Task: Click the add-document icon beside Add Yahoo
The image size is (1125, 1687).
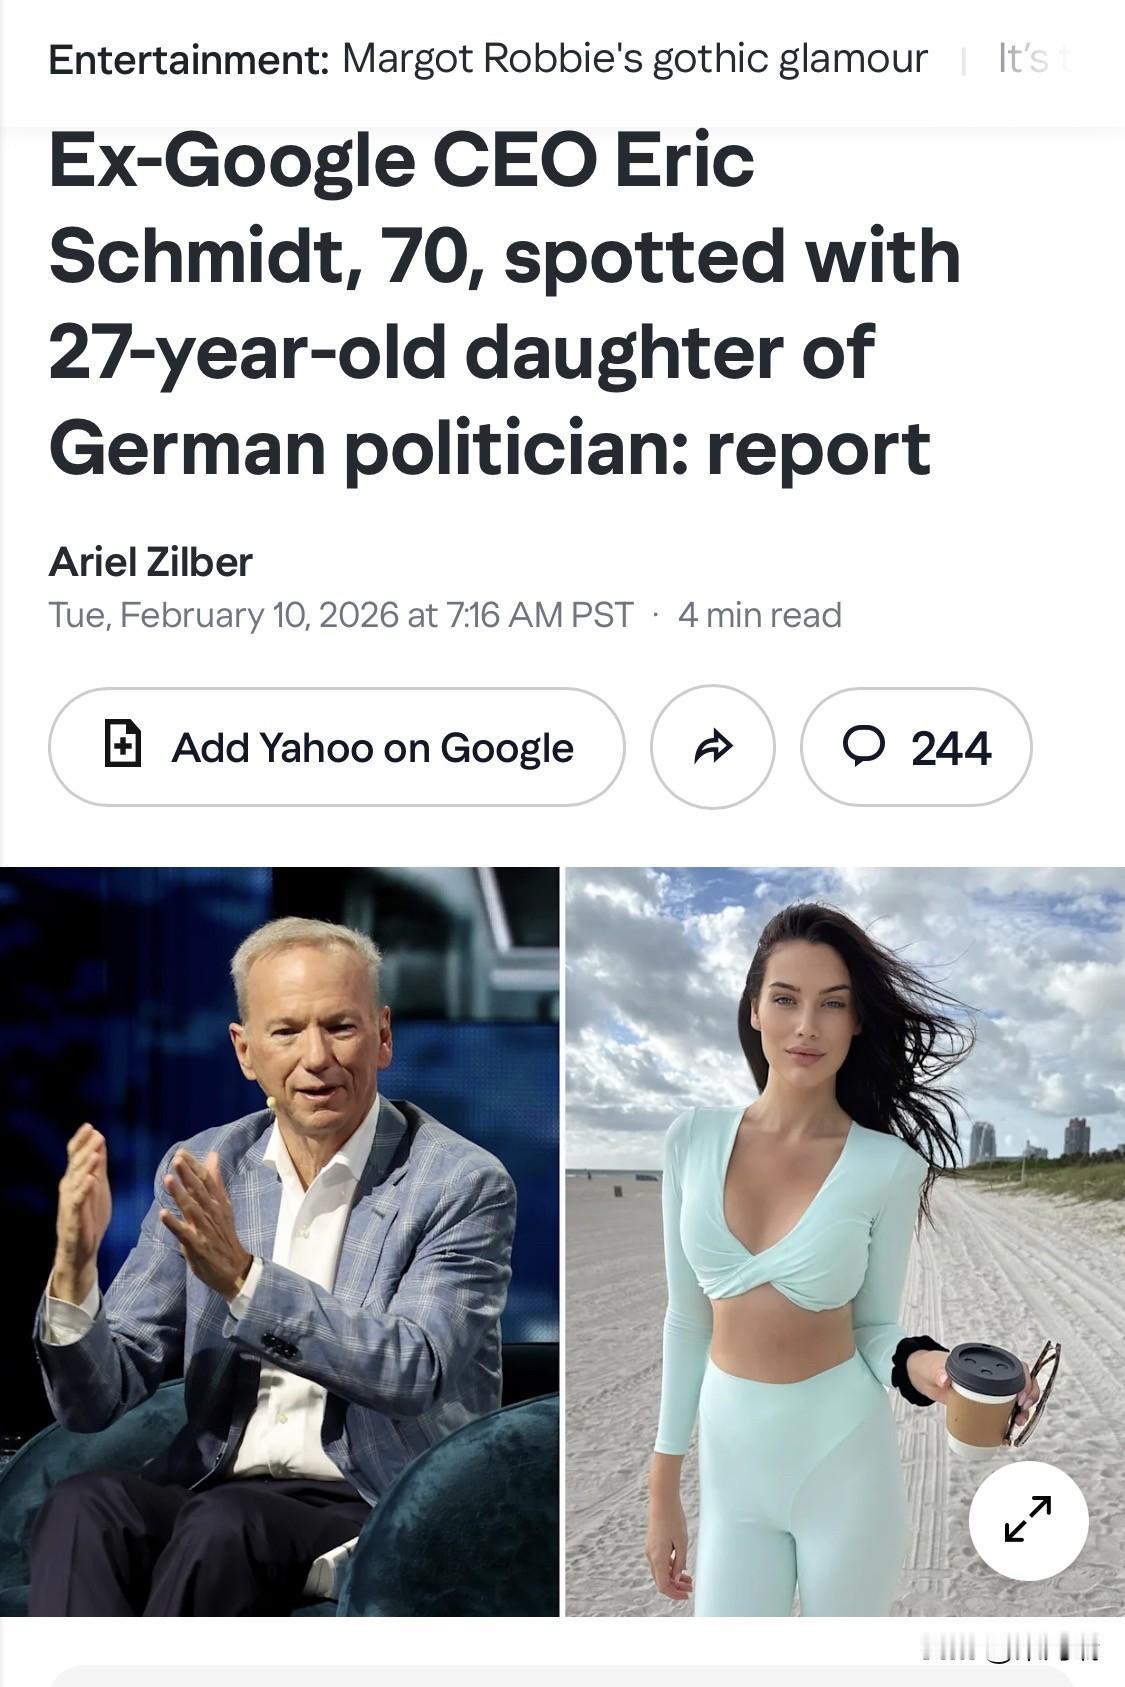Action: (123, 744)
